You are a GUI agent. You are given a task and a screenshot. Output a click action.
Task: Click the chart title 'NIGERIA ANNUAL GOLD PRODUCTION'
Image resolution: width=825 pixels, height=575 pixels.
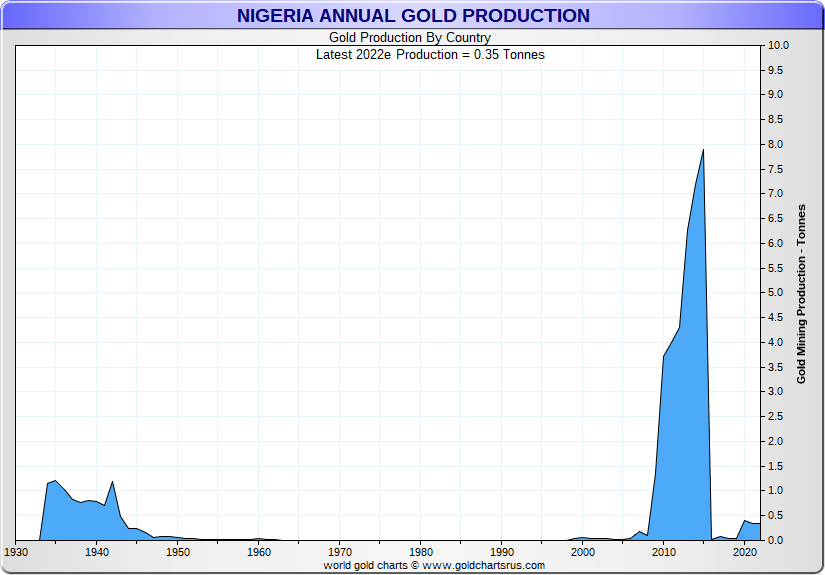(413, 16)
